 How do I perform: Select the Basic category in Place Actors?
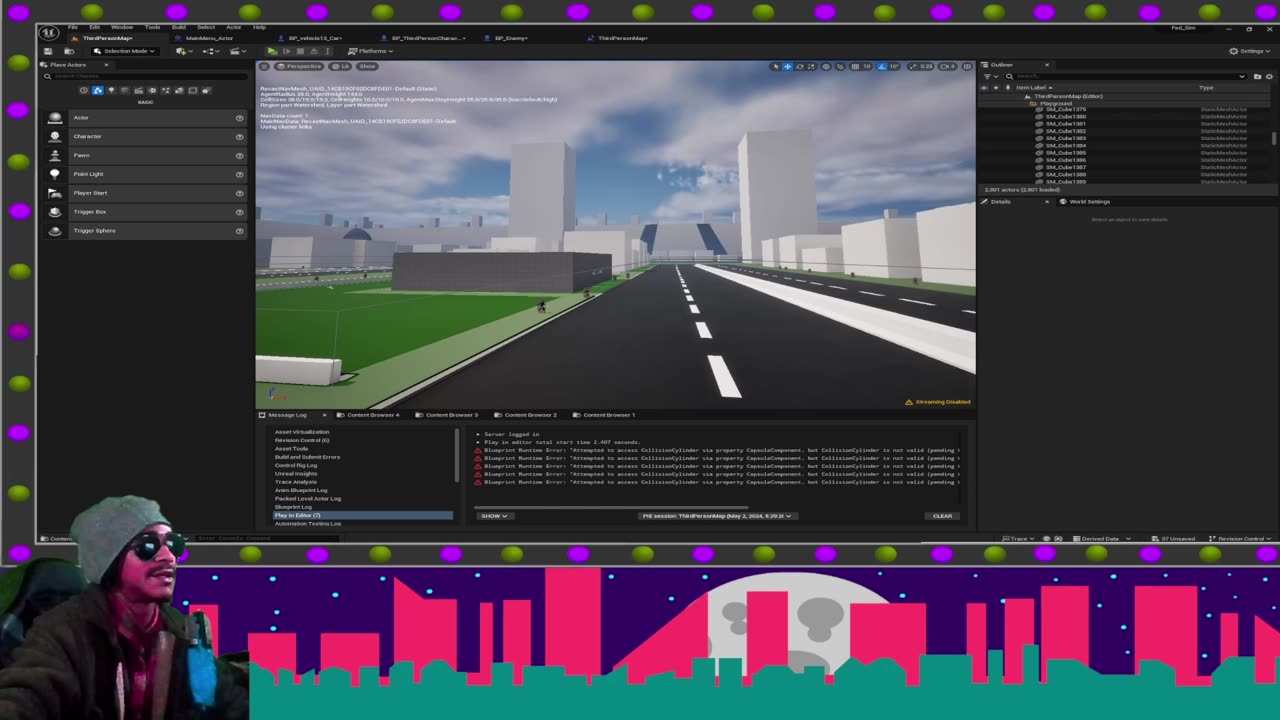[98, 90]
